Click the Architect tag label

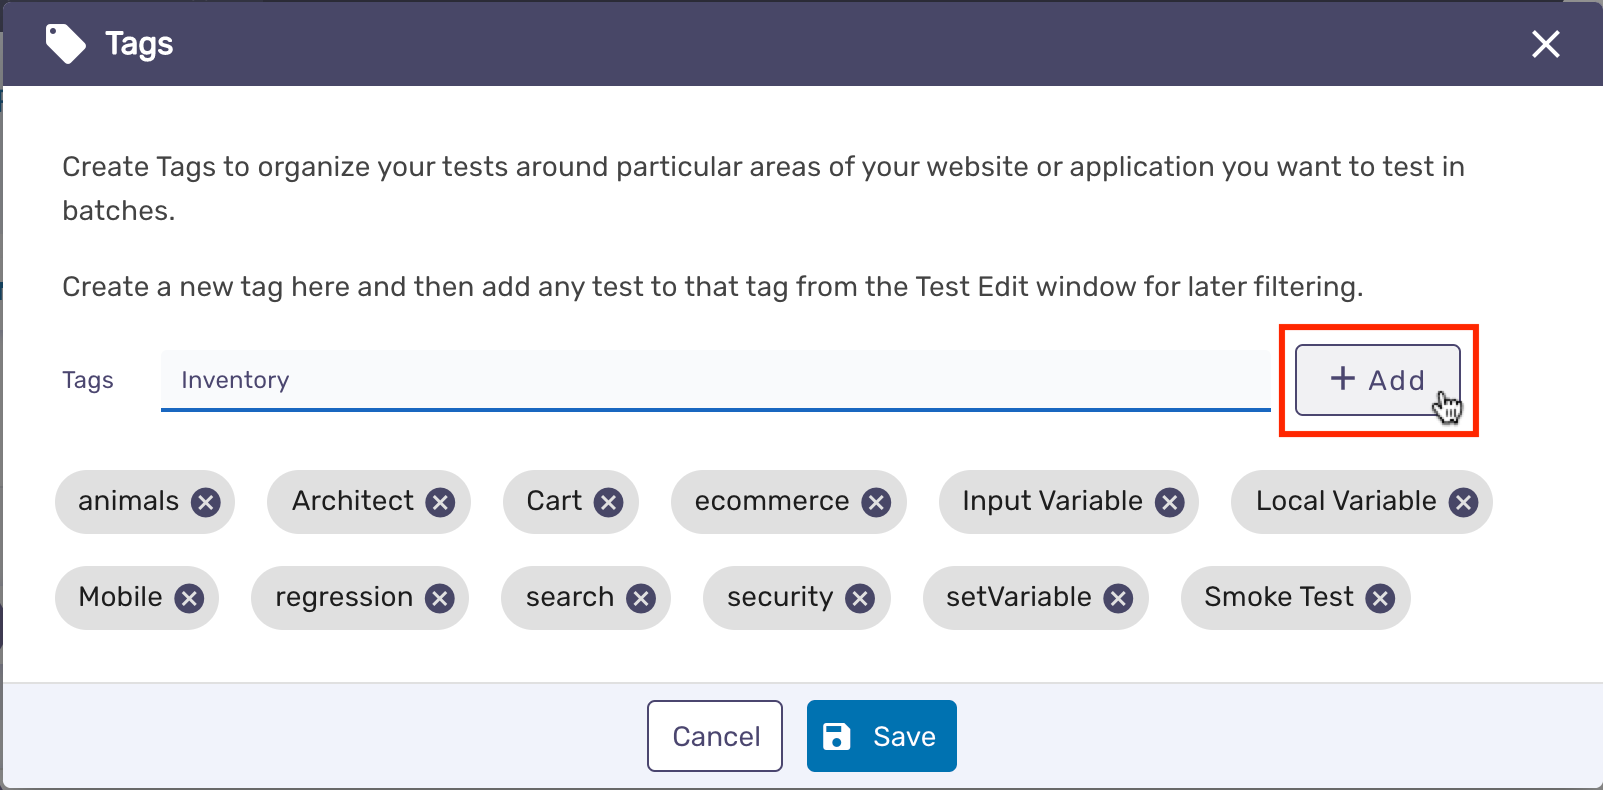point(353,501)
